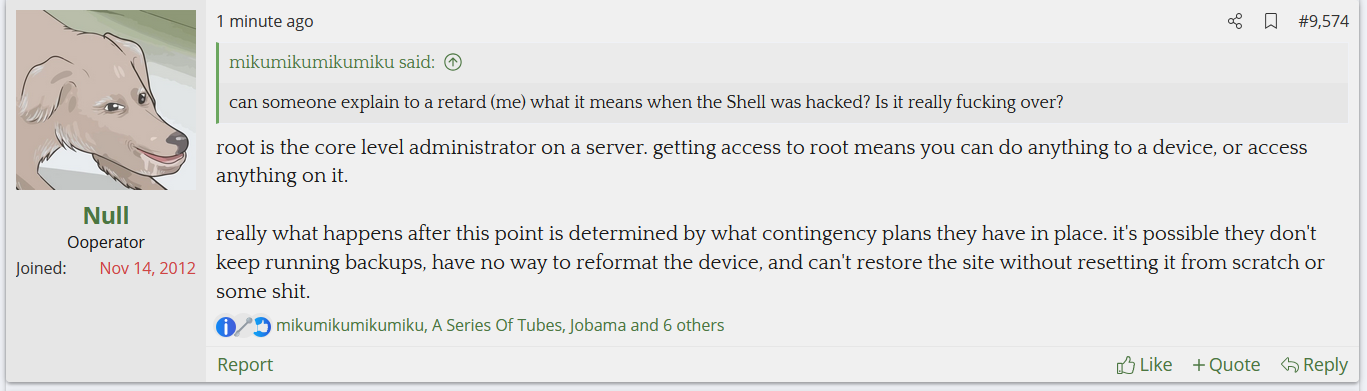Reply to Null's post
This screenshot has height=391, width=1367.
(x=1314, y=365)
